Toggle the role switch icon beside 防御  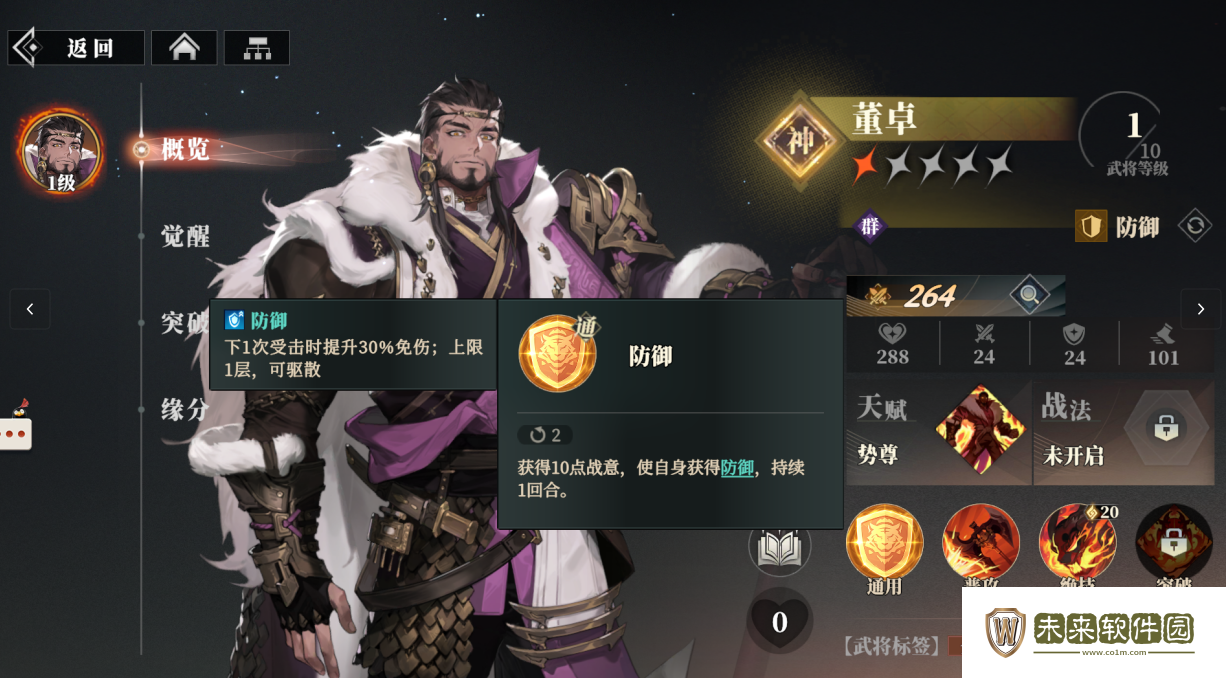tap(1194, 226)
